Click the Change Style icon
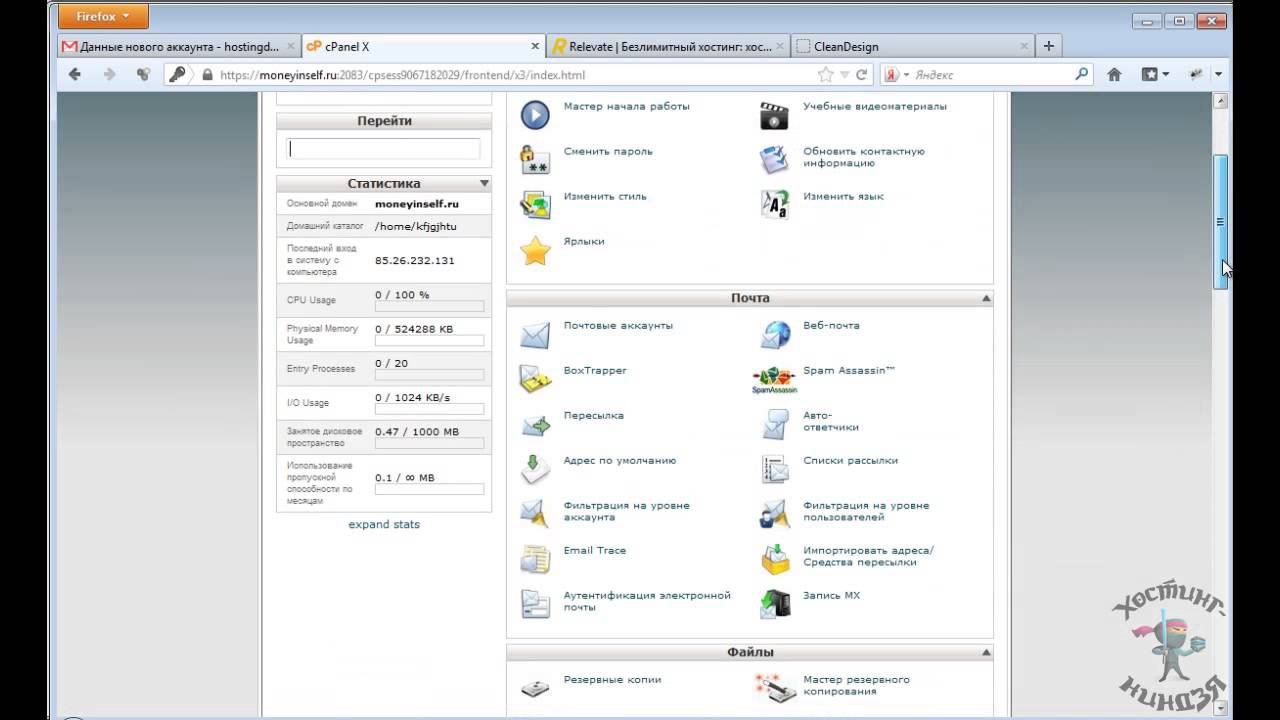The height and width of the screenshot is (720, 1280). 535,205
